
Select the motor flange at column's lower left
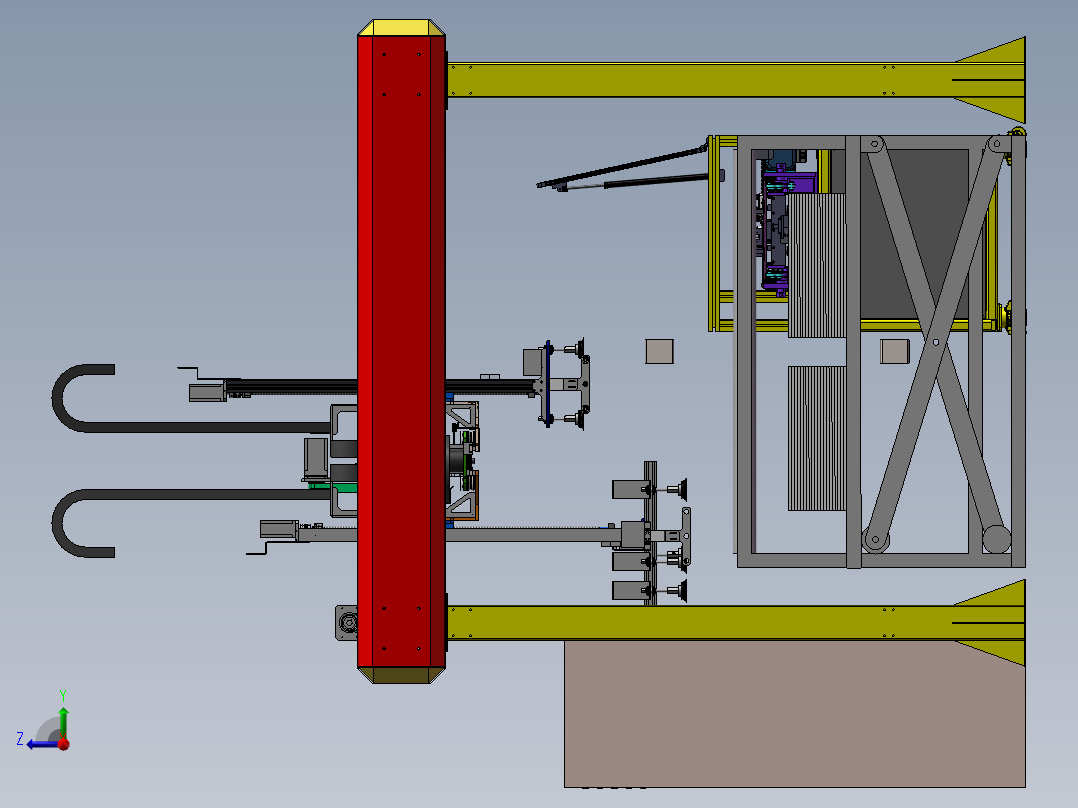click(346, 623)
